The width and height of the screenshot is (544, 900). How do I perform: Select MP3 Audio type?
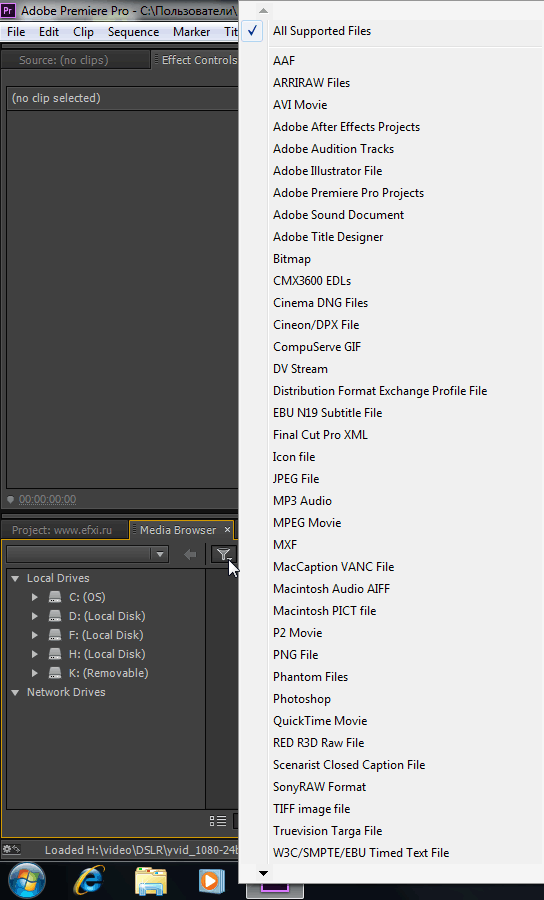point(302,501)
